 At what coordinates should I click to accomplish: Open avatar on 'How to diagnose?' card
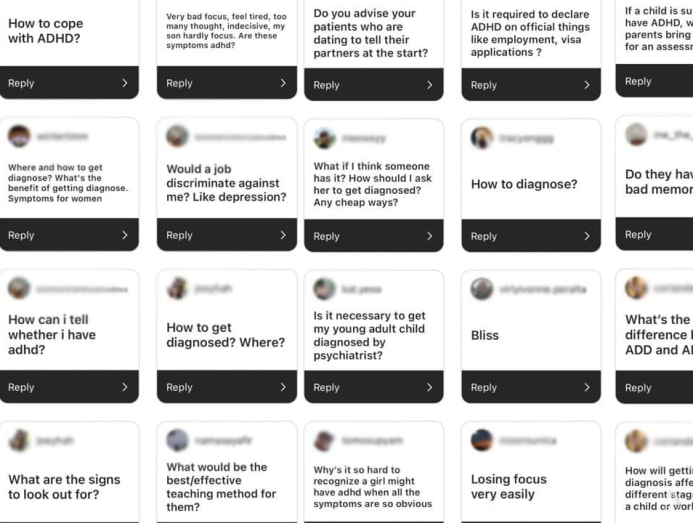482,137
